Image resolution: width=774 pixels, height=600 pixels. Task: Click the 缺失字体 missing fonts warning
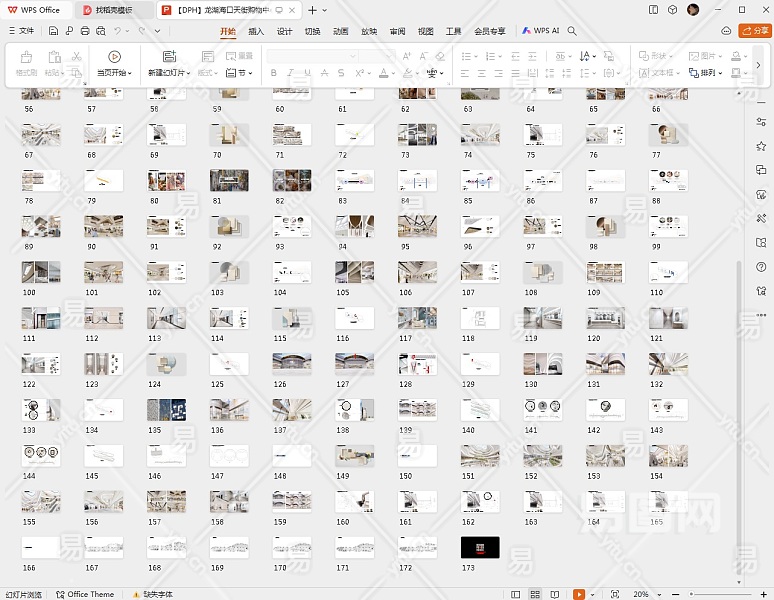(x=152, y=594)
